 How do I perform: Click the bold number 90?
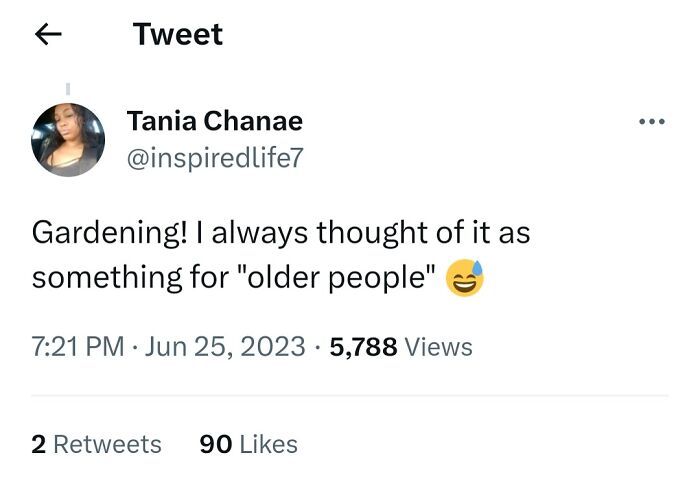point(216,443)
